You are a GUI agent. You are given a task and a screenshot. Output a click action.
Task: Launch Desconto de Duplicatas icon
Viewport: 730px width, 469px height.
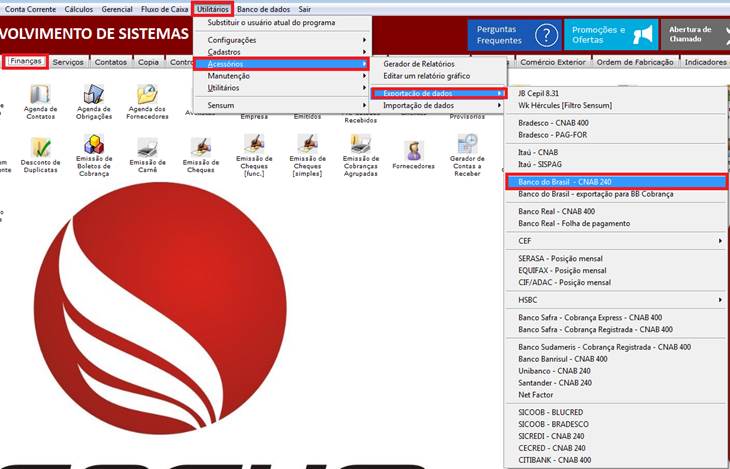pyautogui.click(x=41, y=148)
